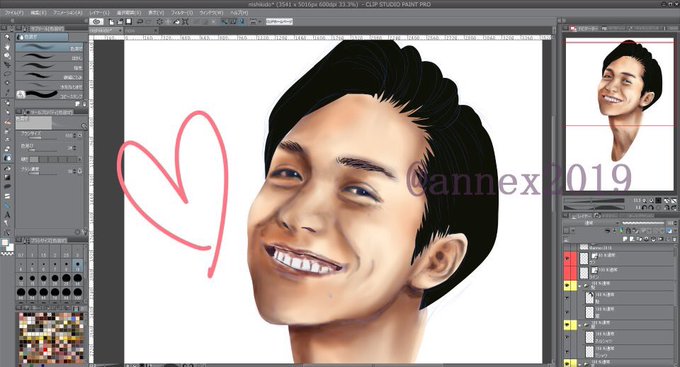Select the Move layer tool
680x367 pixels.
[7, 65]
